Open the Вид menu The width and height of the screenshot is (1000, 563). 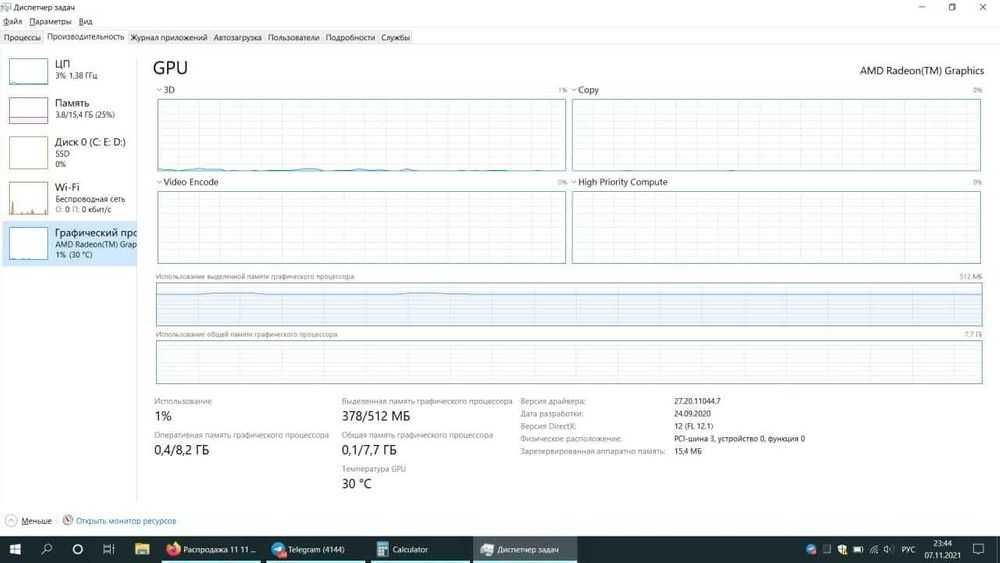click(85, 22)
